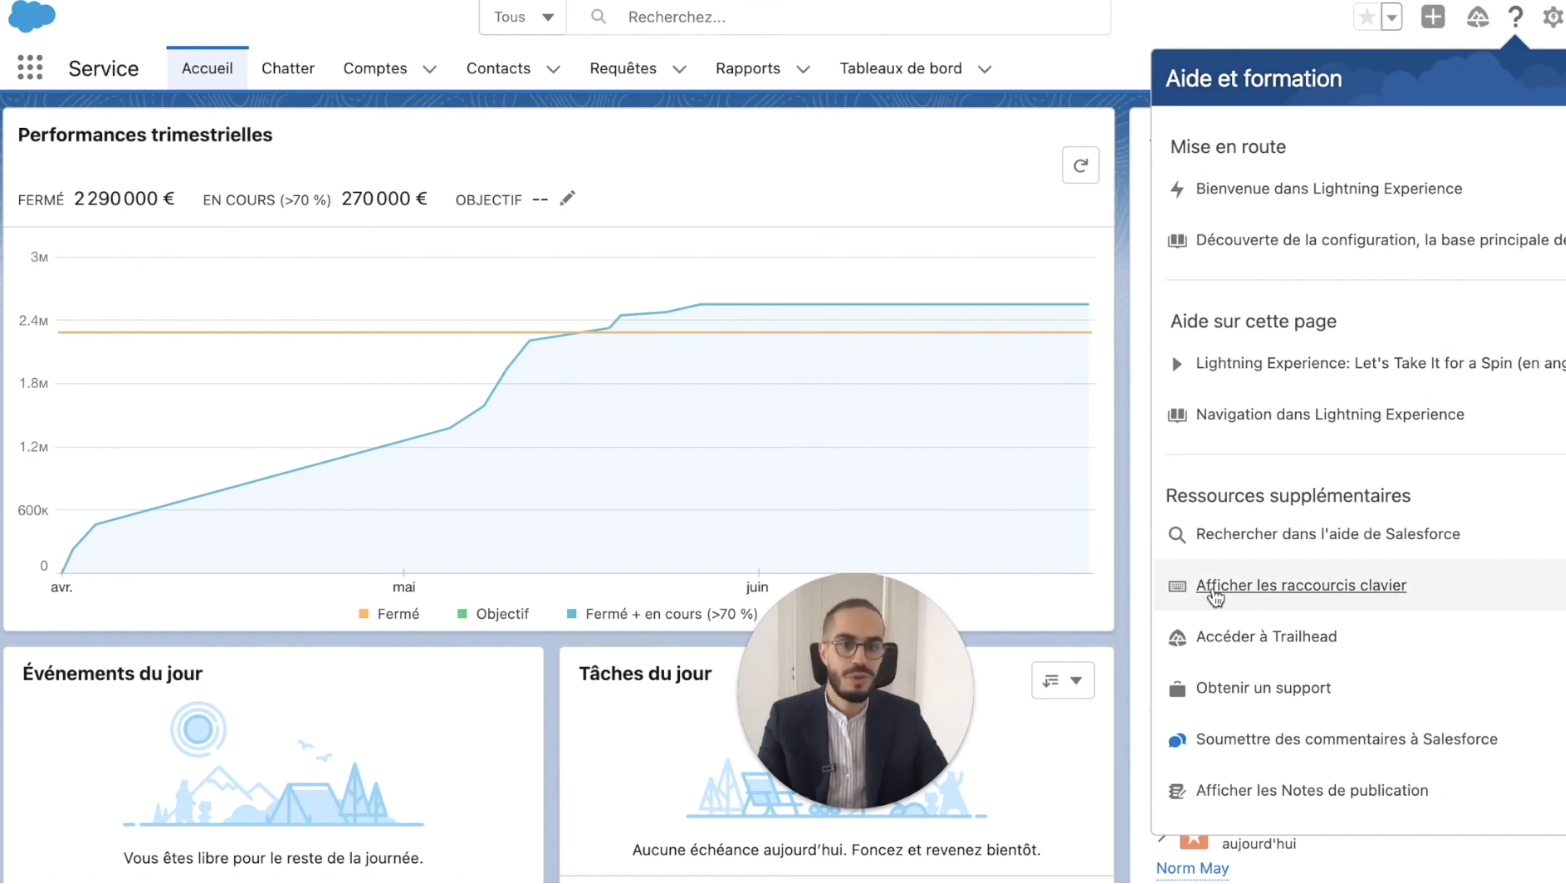Edit the Objectif goal with pencil icon
This screenshot has height=884, width=1566.
567,199
